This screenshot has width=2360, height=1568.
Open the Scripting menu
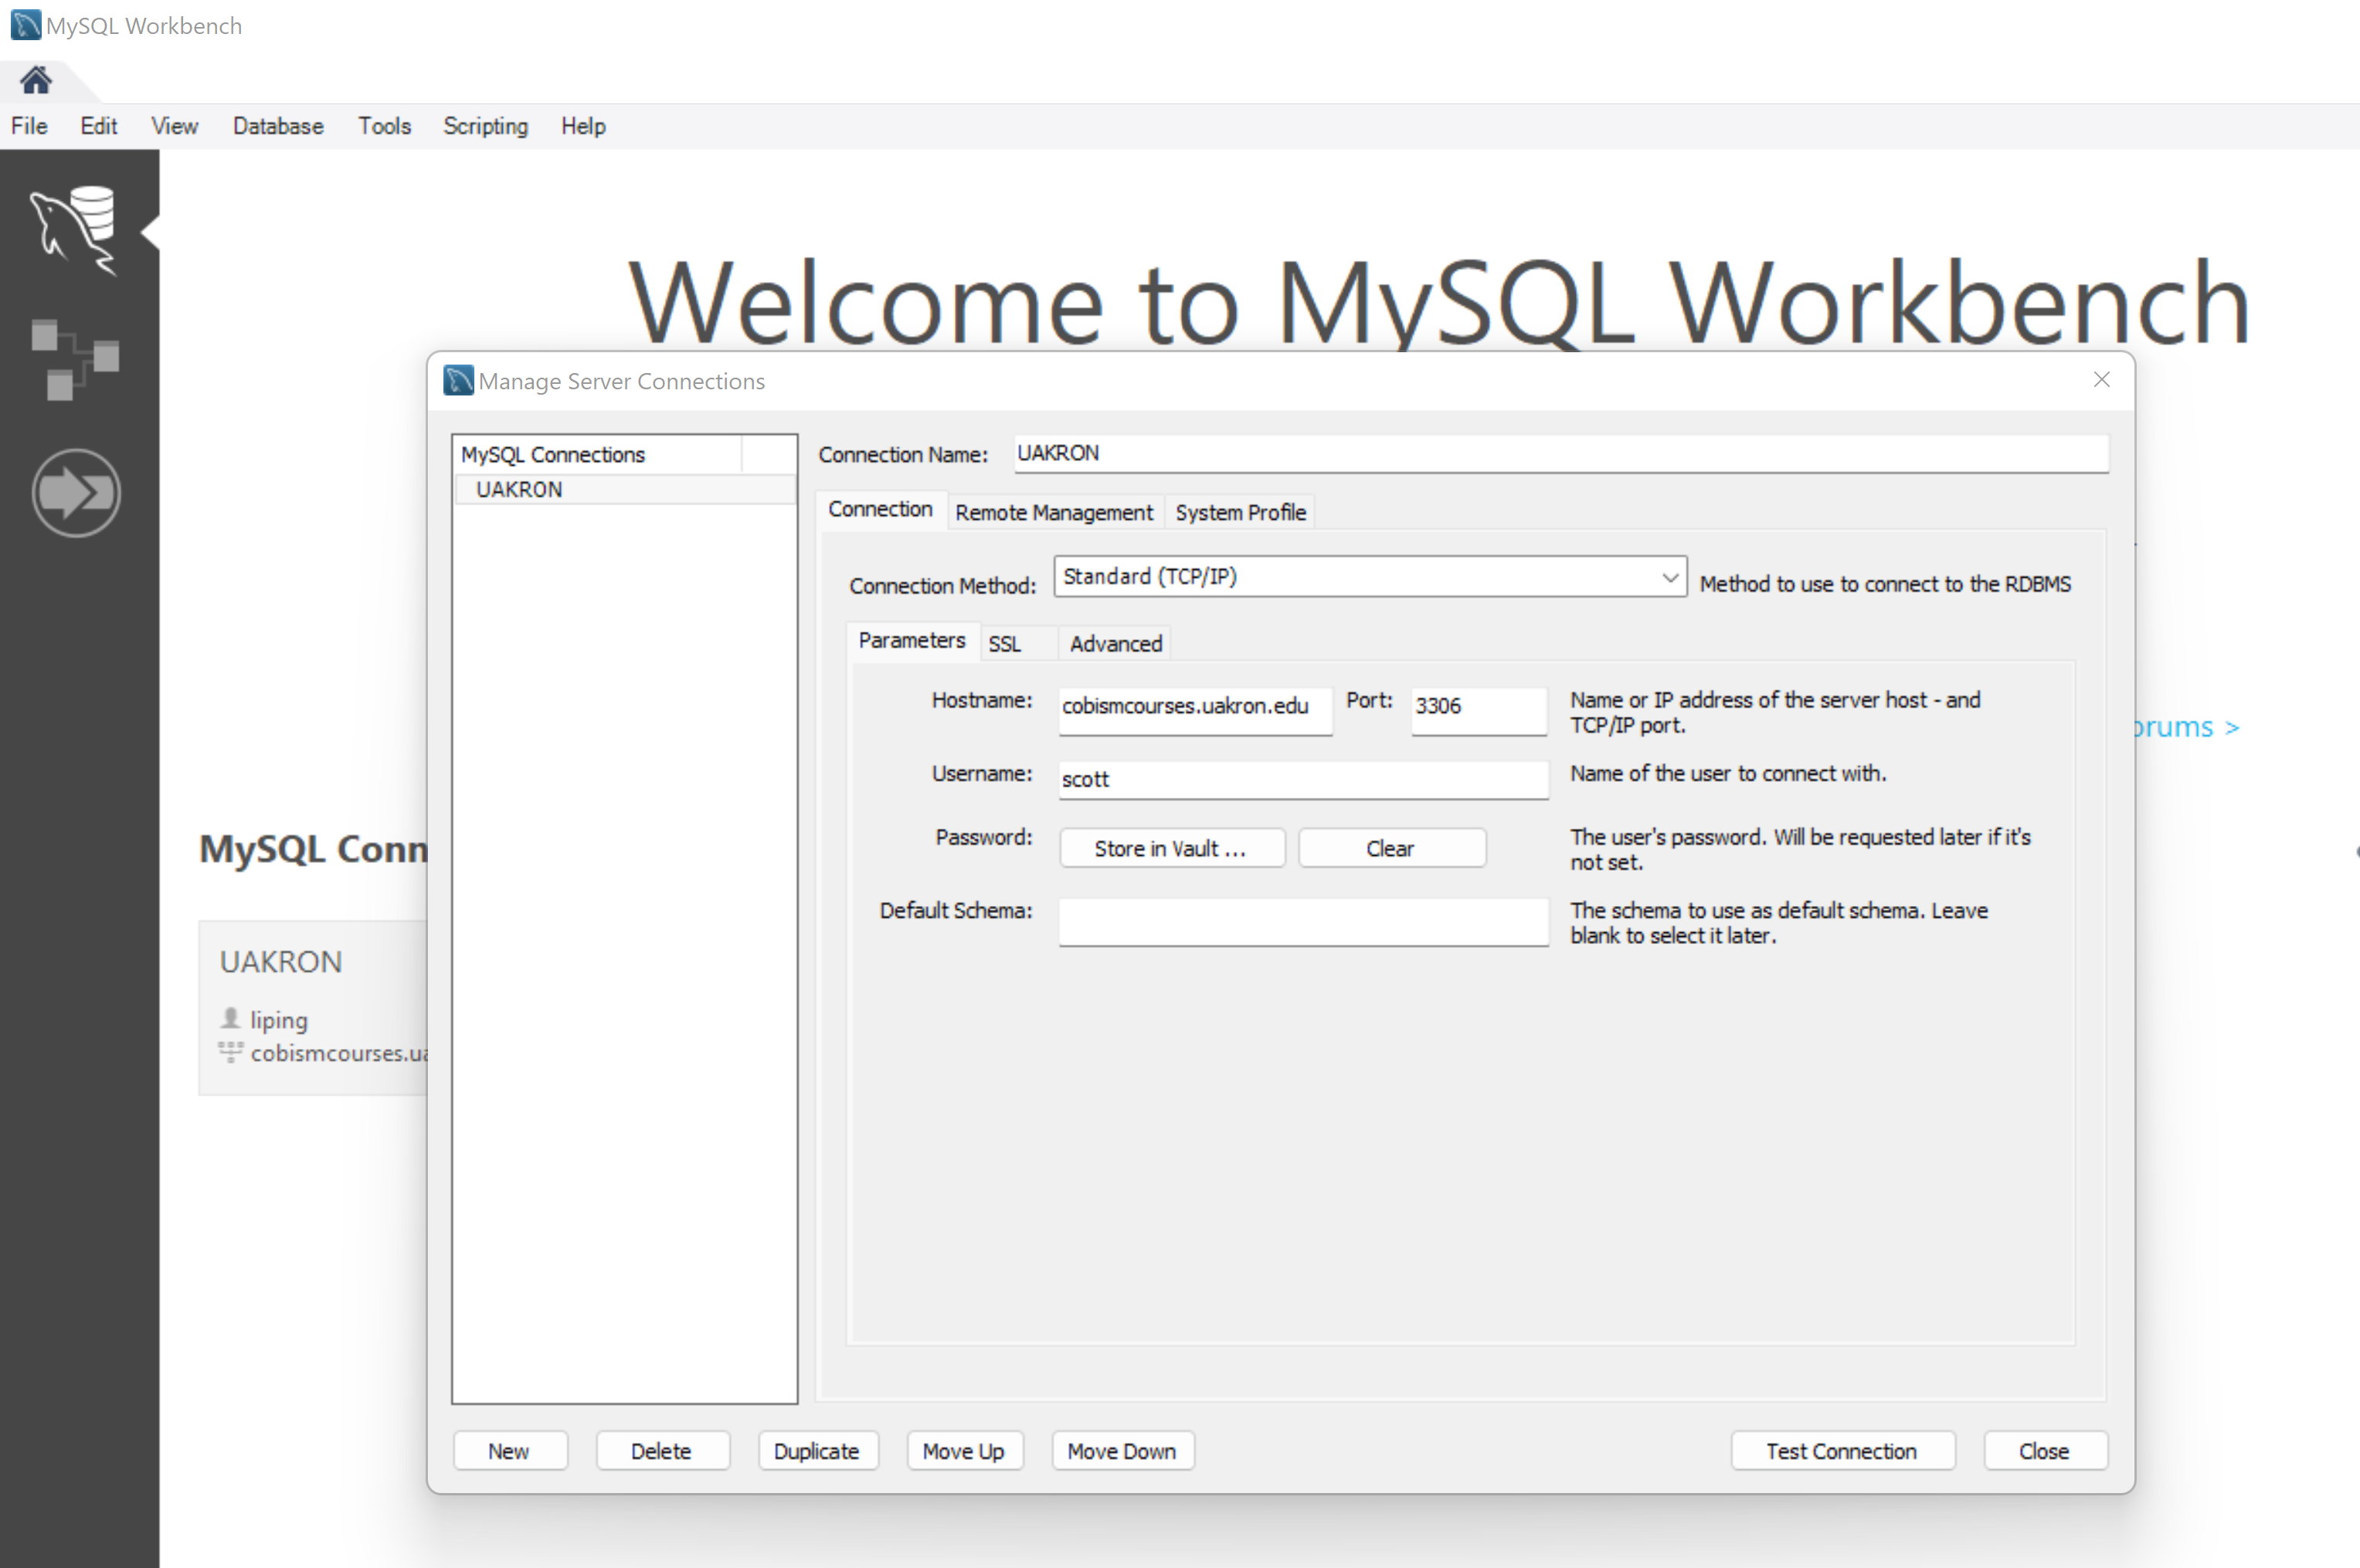485,126
